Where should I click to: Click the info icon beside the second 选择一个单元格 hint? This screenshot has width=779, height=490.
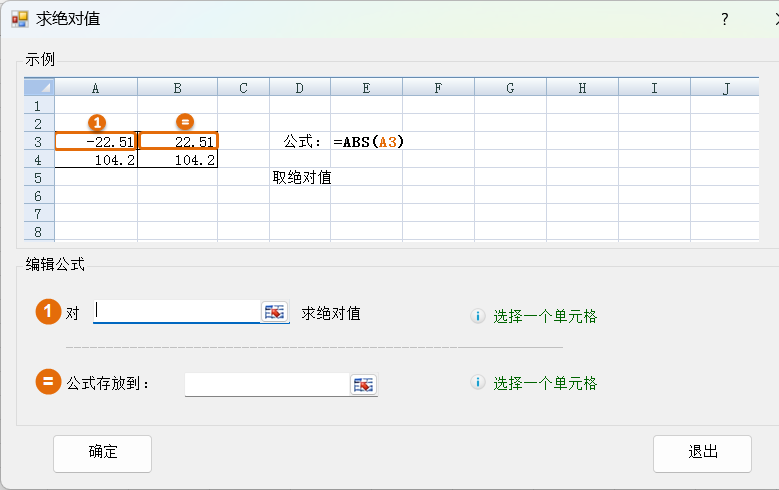(x=478, y=383)
